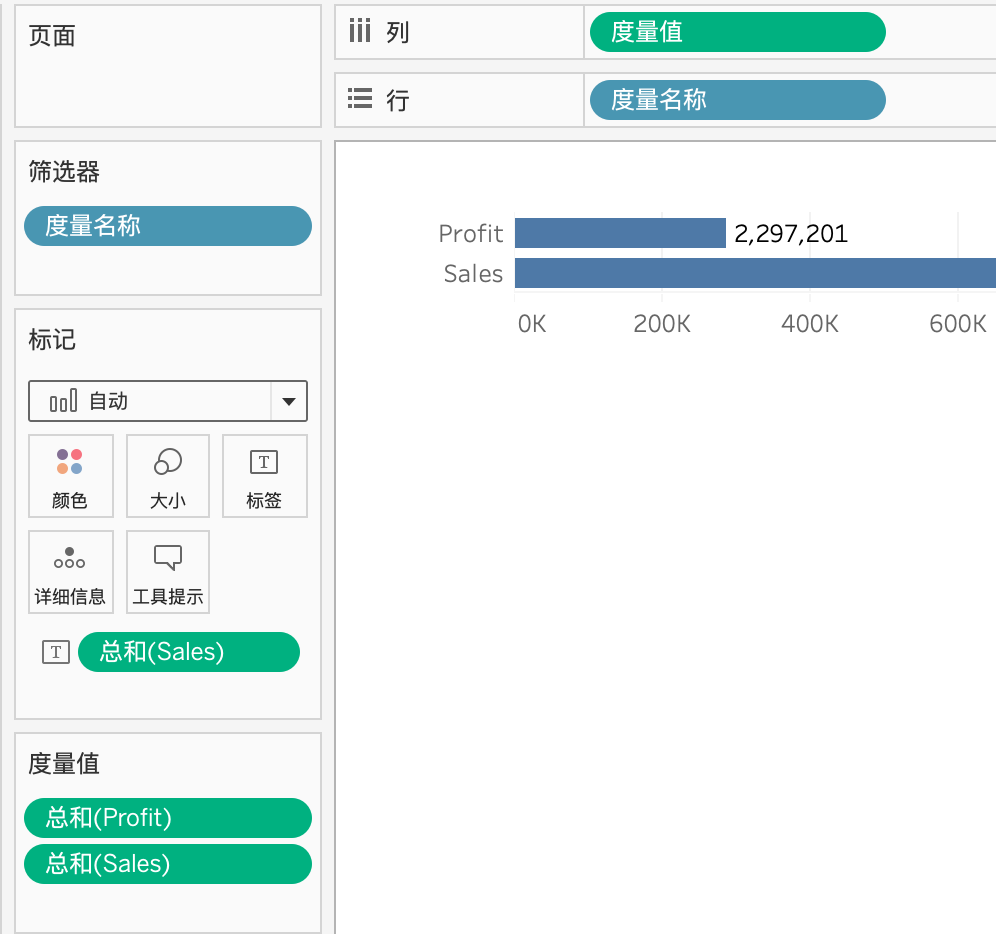996x934 pixels.
Task: Expand the 自动 mark type dropdown arrow
Action: 289,401
